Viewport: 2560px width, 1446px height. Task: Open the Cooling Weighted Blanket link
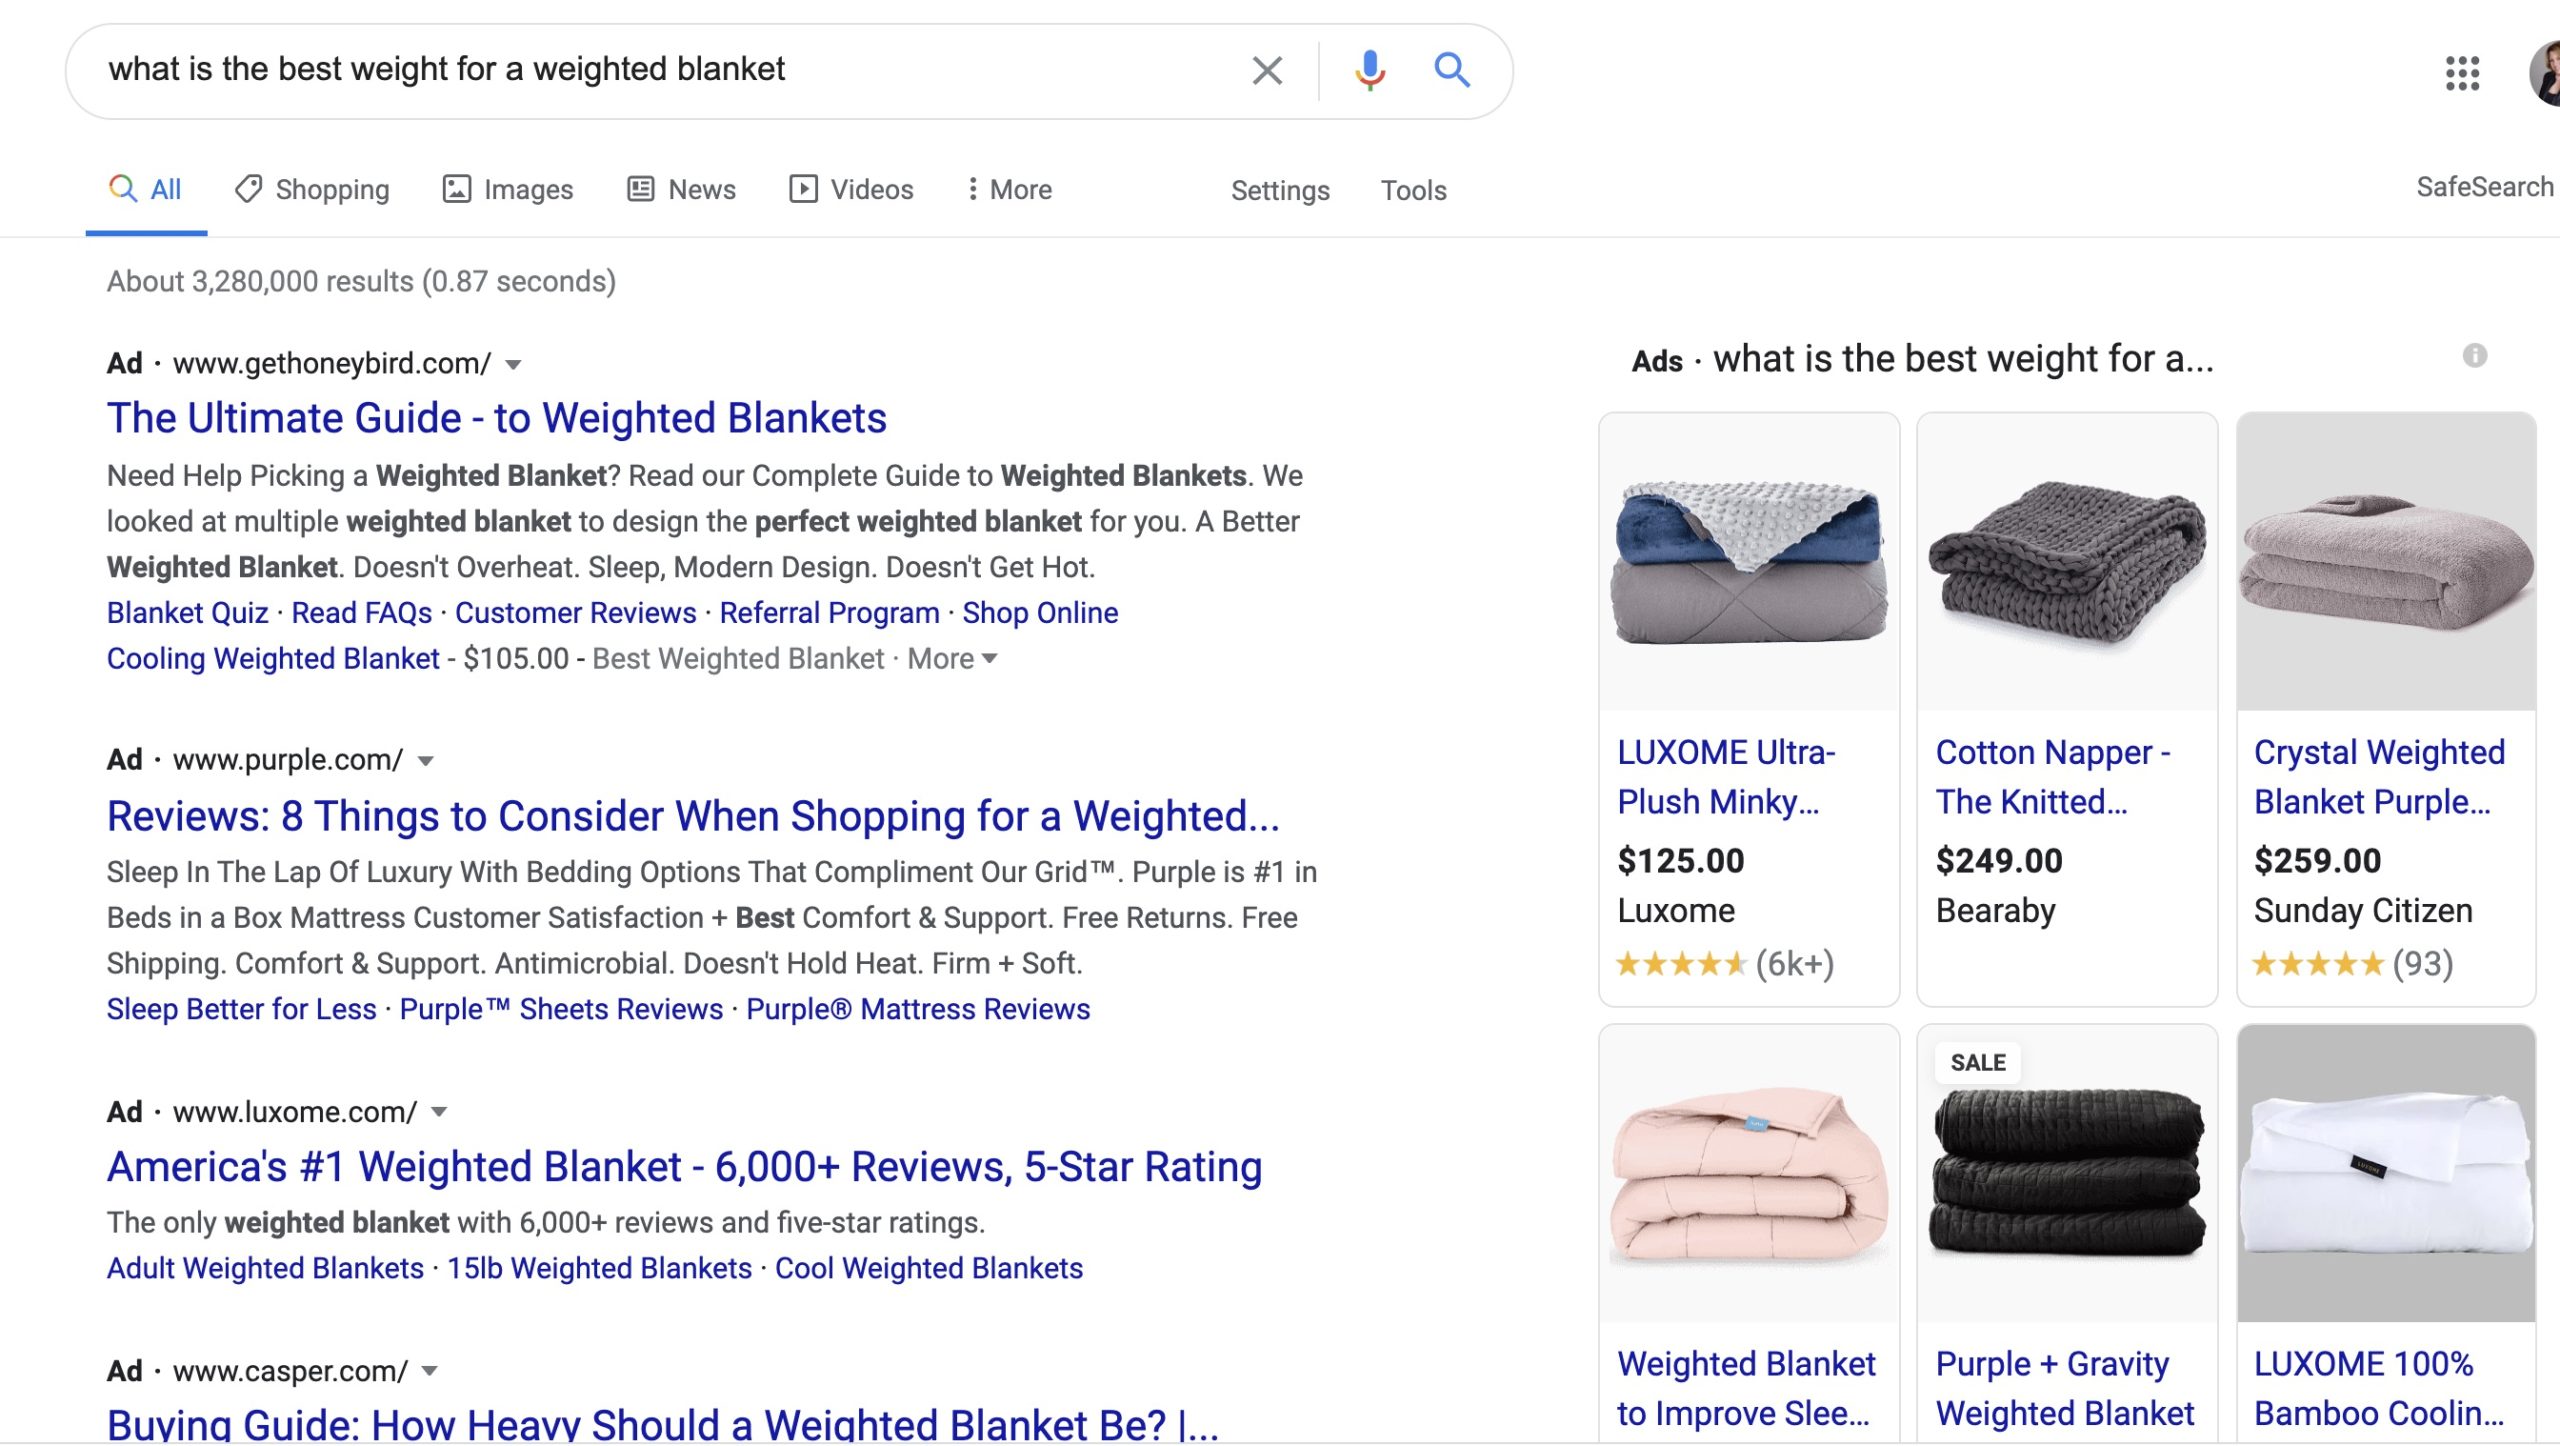(x=273, y=659)
